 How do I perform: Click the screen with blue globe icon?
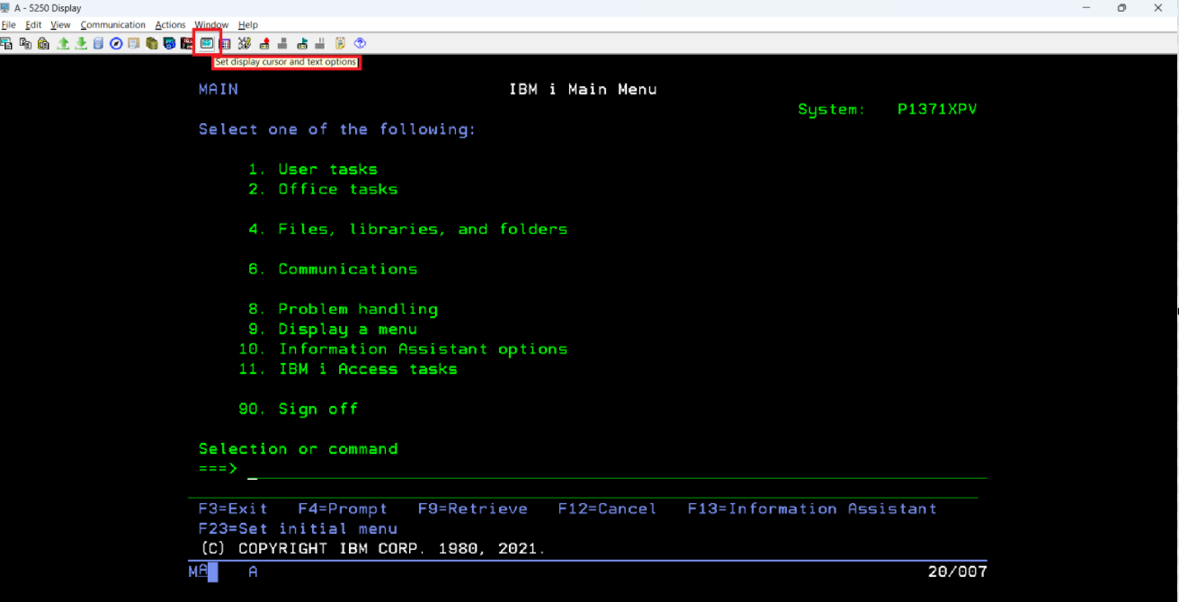(169, 44)
